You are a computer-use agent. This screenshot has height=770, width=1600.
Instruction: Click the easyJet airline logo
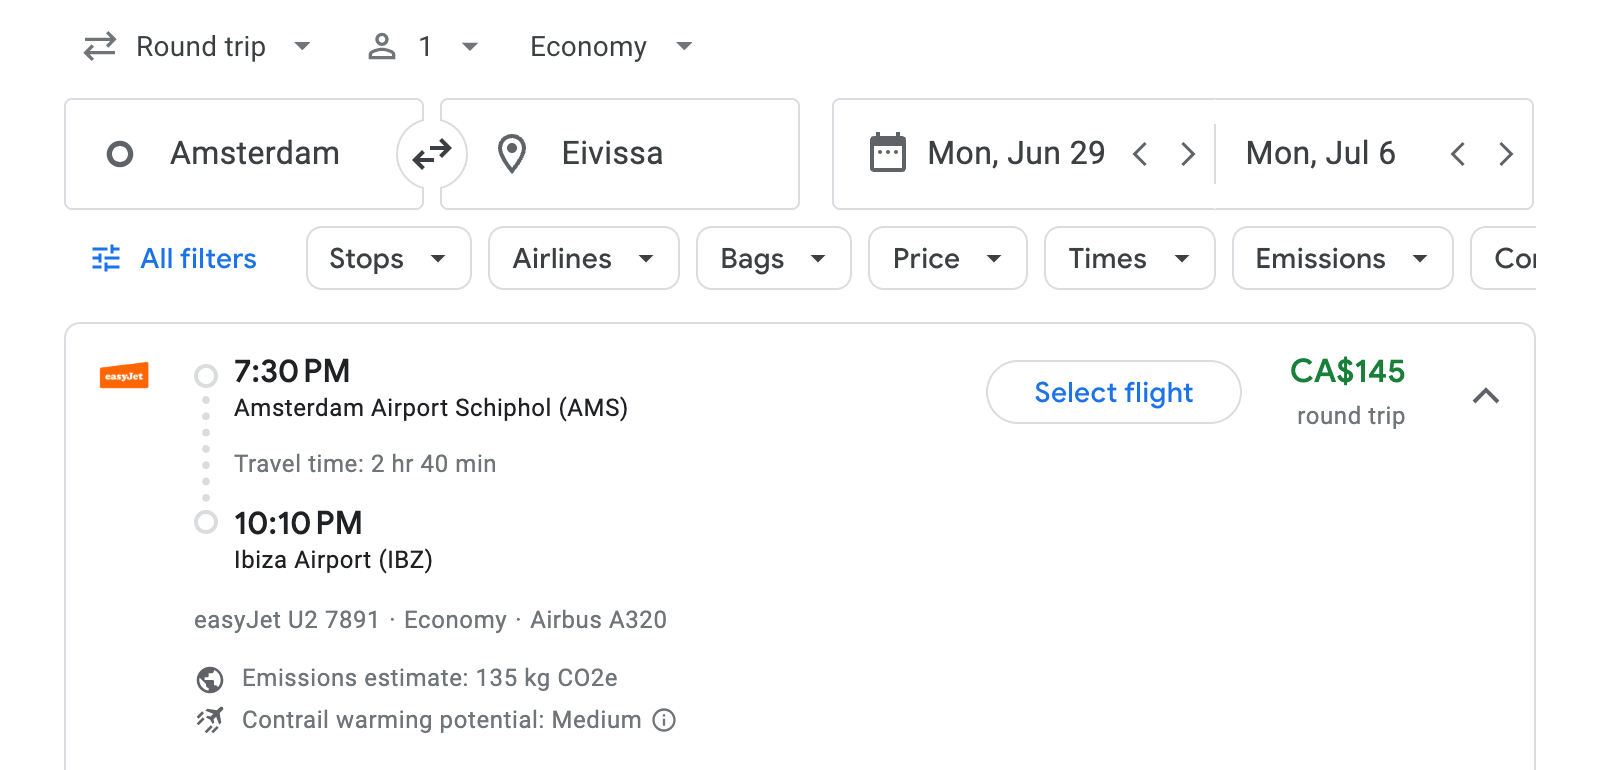pos(124,377)
